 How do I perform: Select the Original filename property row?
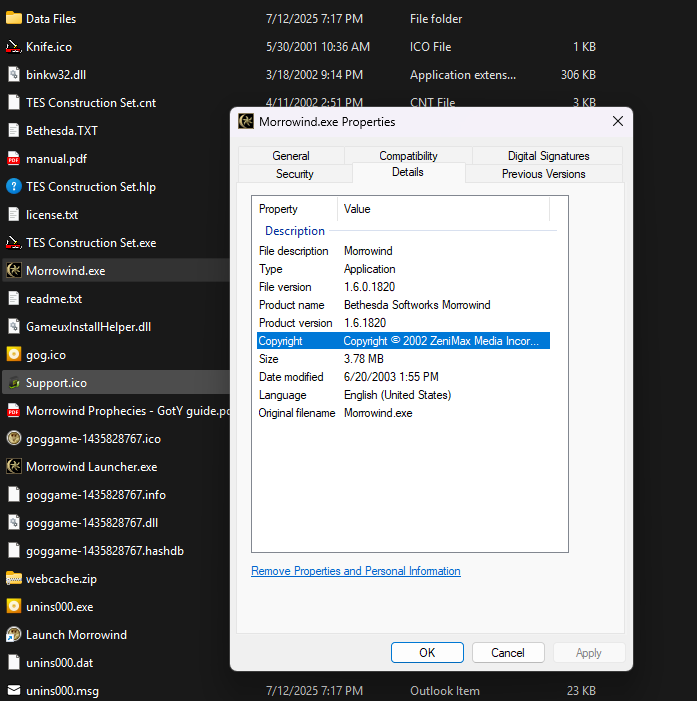click(x=403, y=413)
